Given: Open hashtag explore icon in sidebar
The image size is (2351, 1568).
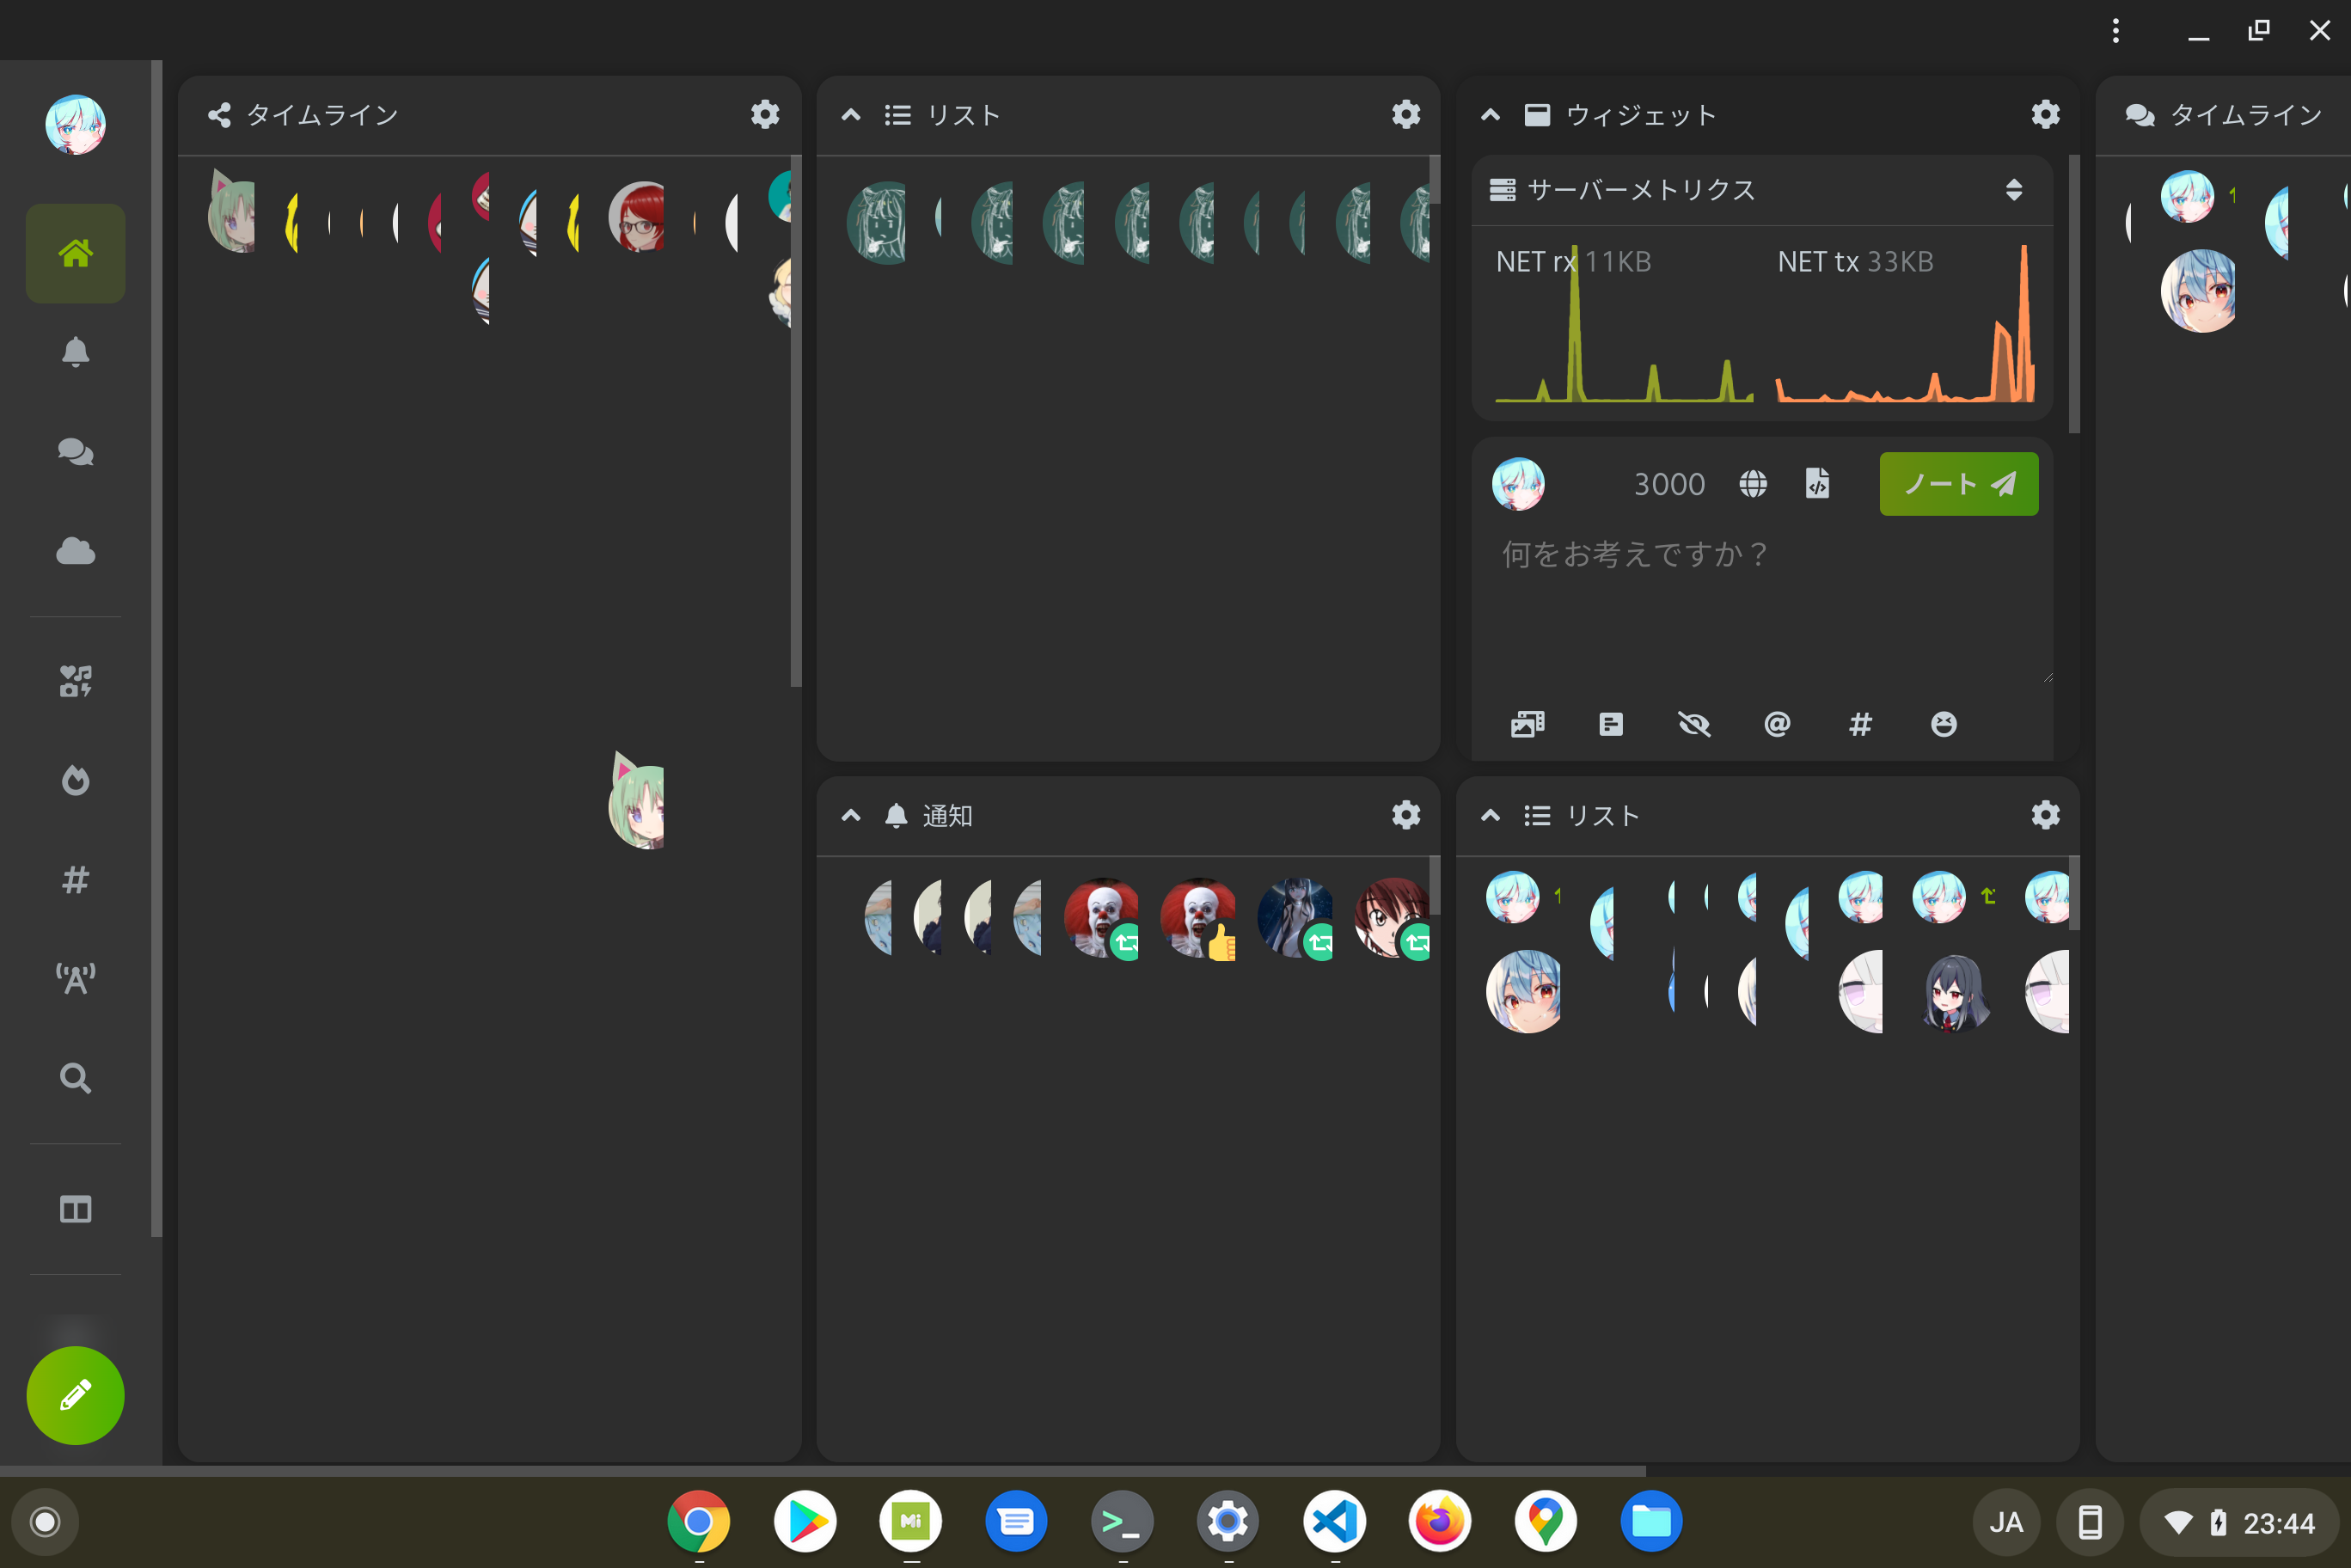Looking at the screenshot, I should pos(75,880).
